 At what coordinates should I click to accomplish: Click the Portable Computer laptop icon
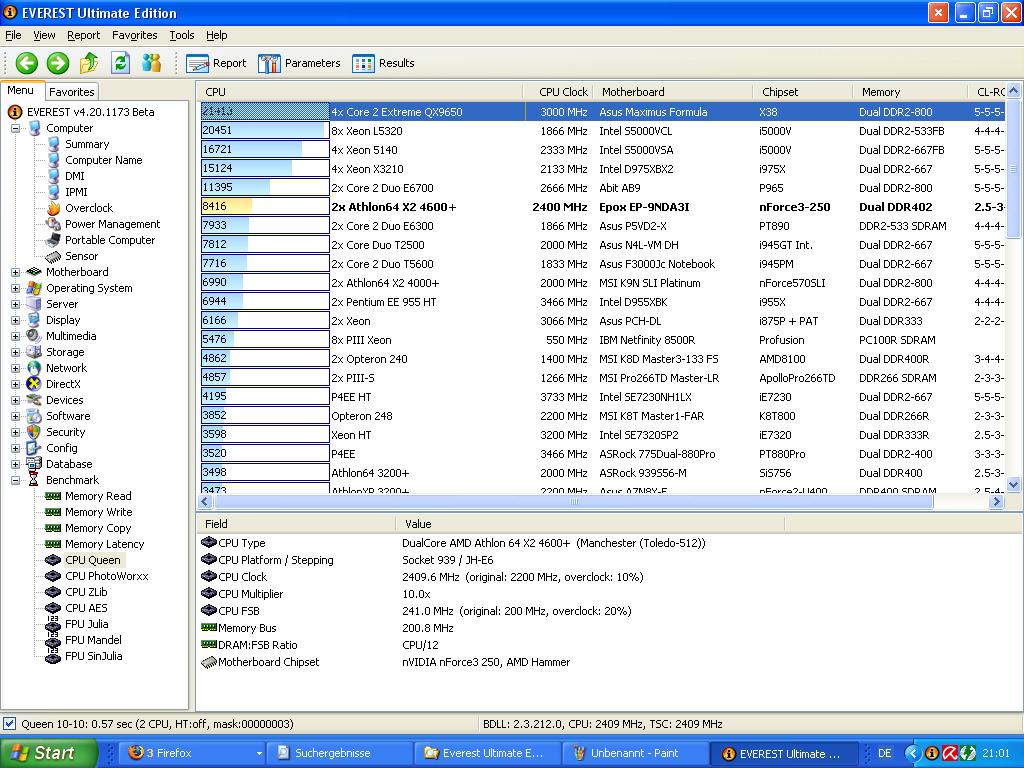[x=54, y=240]
